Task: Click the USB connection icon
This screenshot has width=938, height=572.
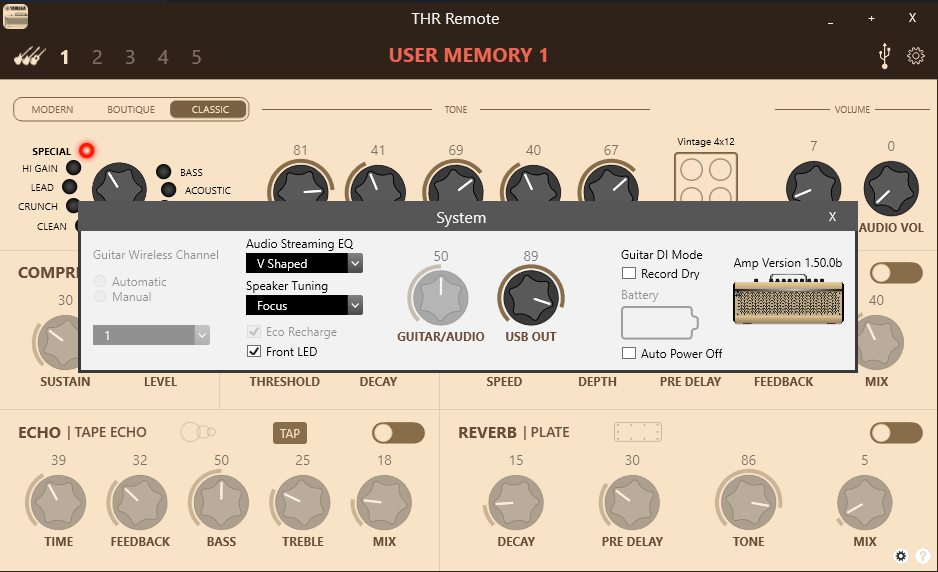Action: [885, 56]
